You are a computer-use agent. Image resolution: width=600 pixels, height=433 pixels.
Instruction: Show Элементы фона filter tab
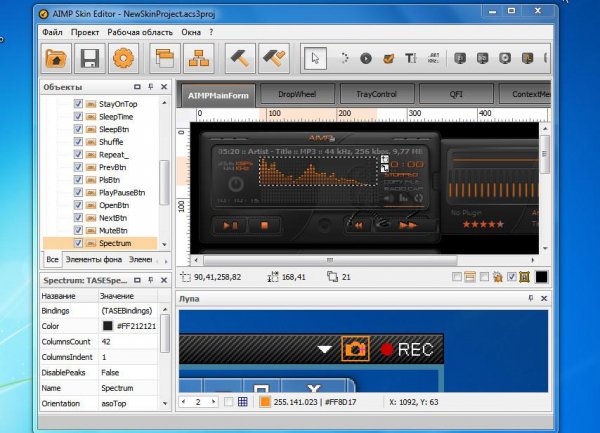tap(94, 260)
